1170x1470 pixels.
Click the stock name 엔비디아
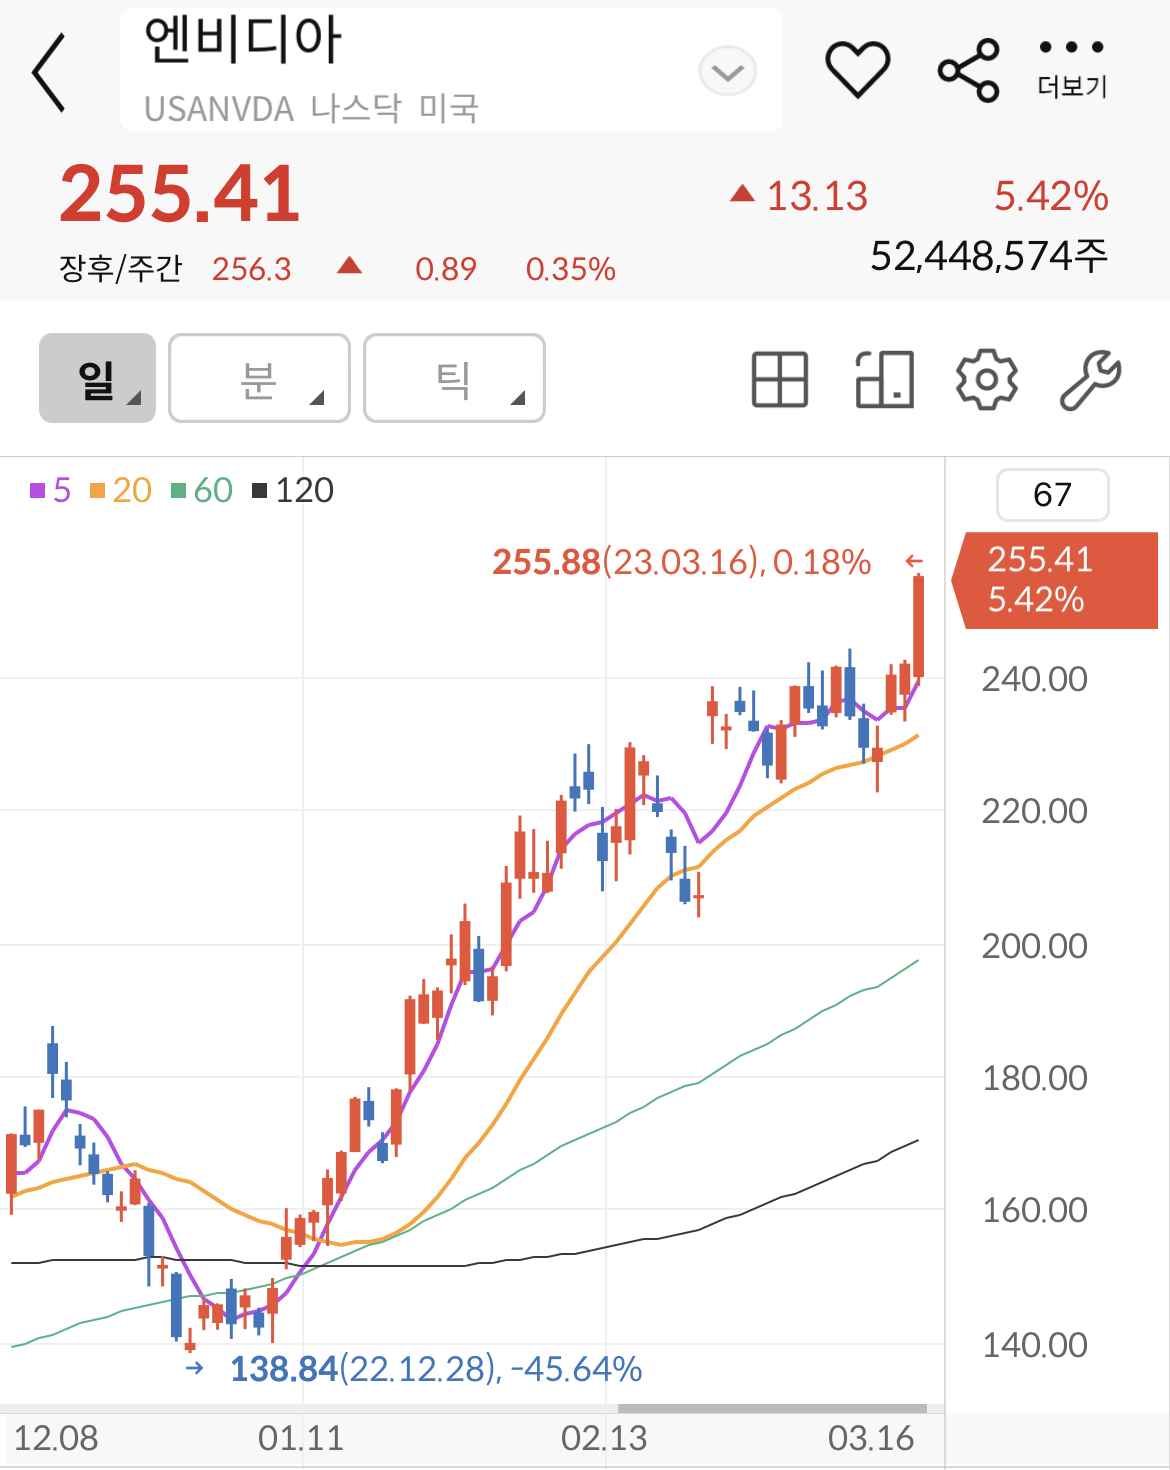pyautogui.click(x=243, y=40)
